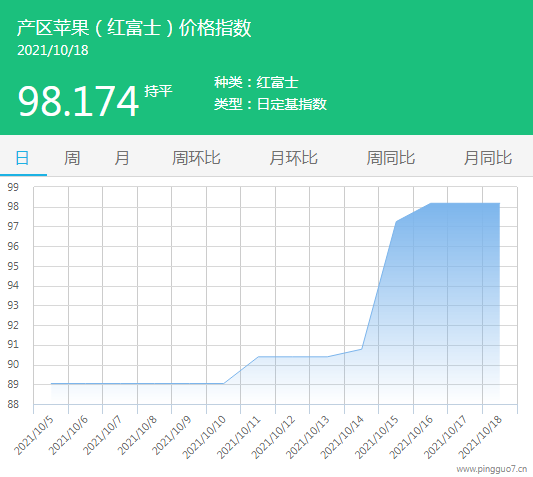Open the 月环比 tab
This screenshot has height=477, width=533.
click(x=294, y=158)
